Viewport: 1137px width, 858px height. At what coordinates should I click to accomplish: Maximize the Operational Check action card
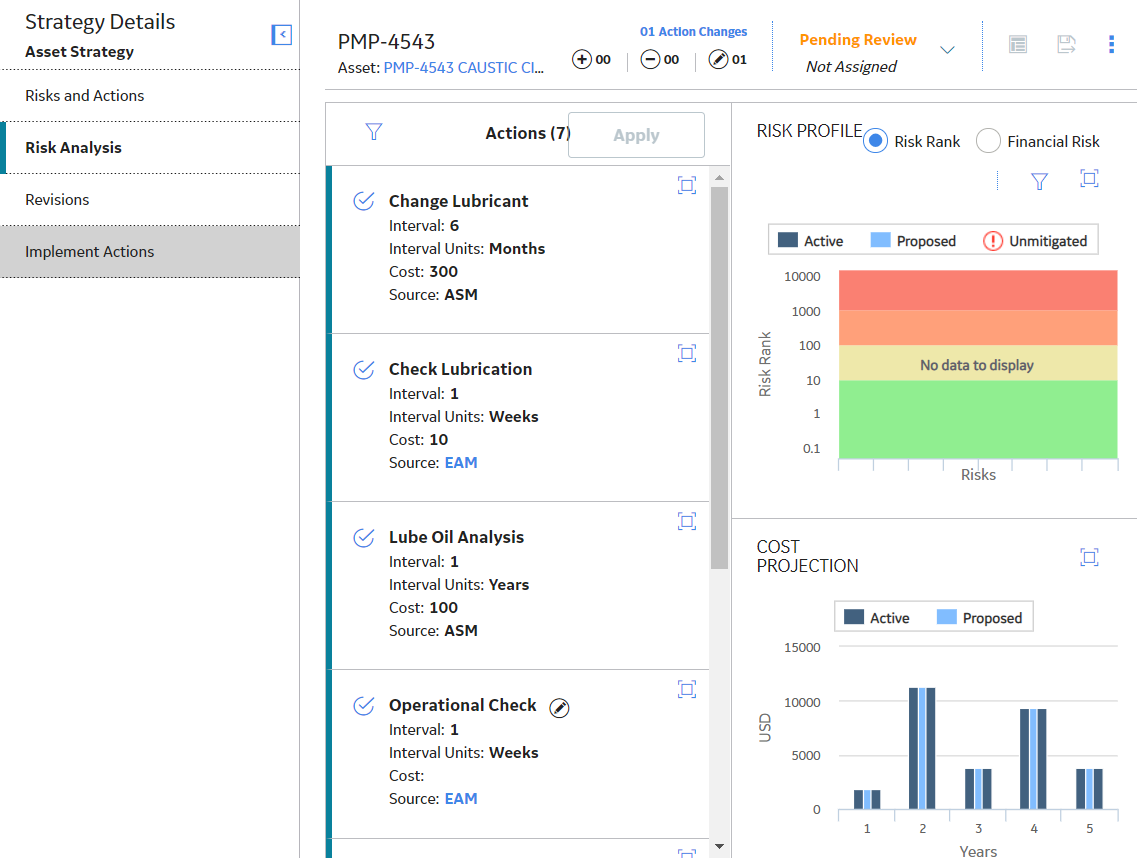click(687, 689)
